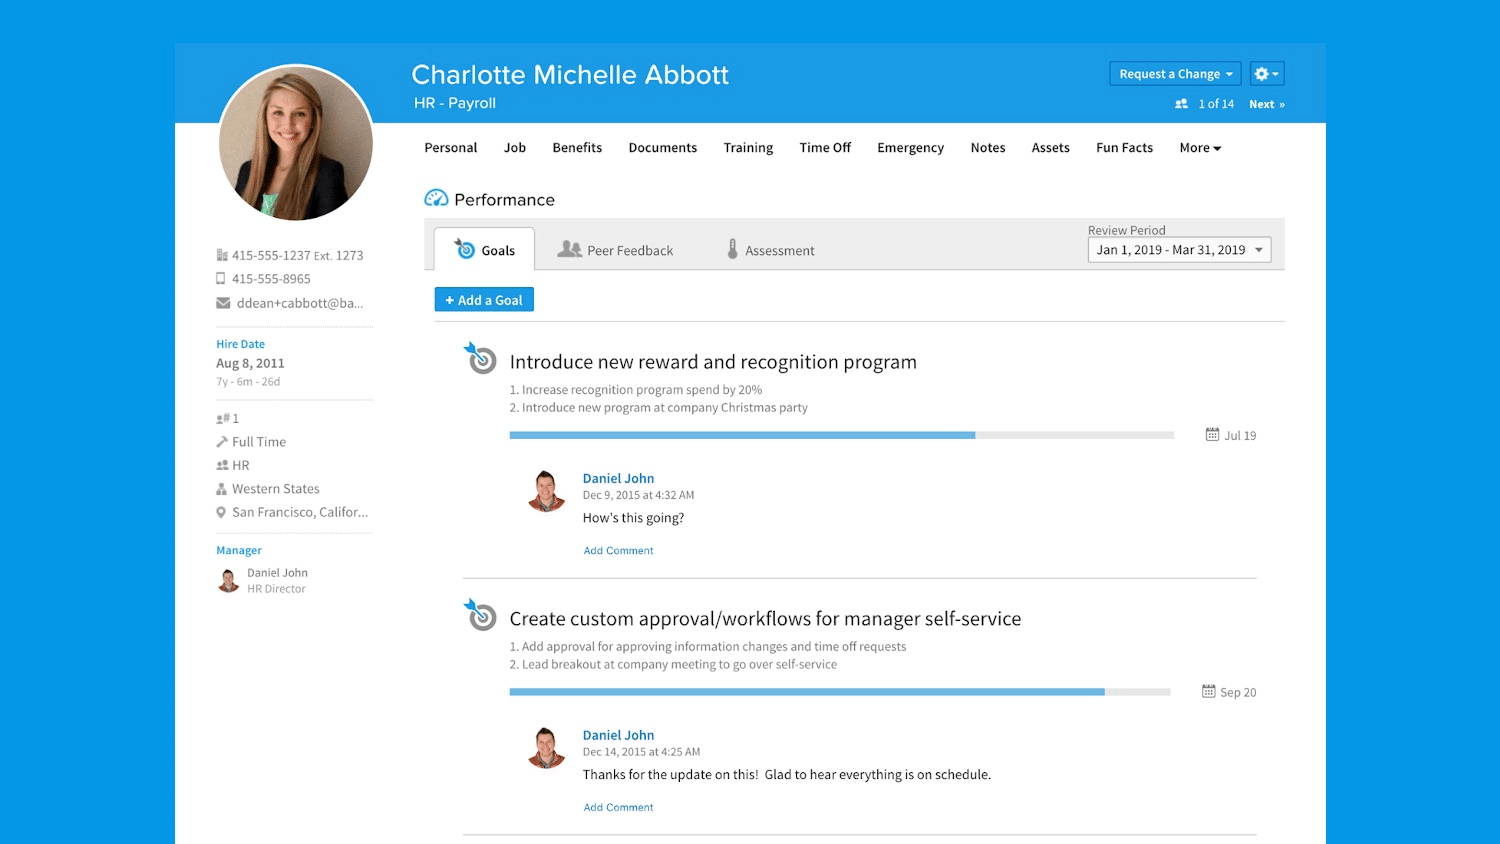Click the calendar icon beside Jul 19
Image resolution: width=1500 pixels, height=844 pixels.
(x=1212, y=435)
